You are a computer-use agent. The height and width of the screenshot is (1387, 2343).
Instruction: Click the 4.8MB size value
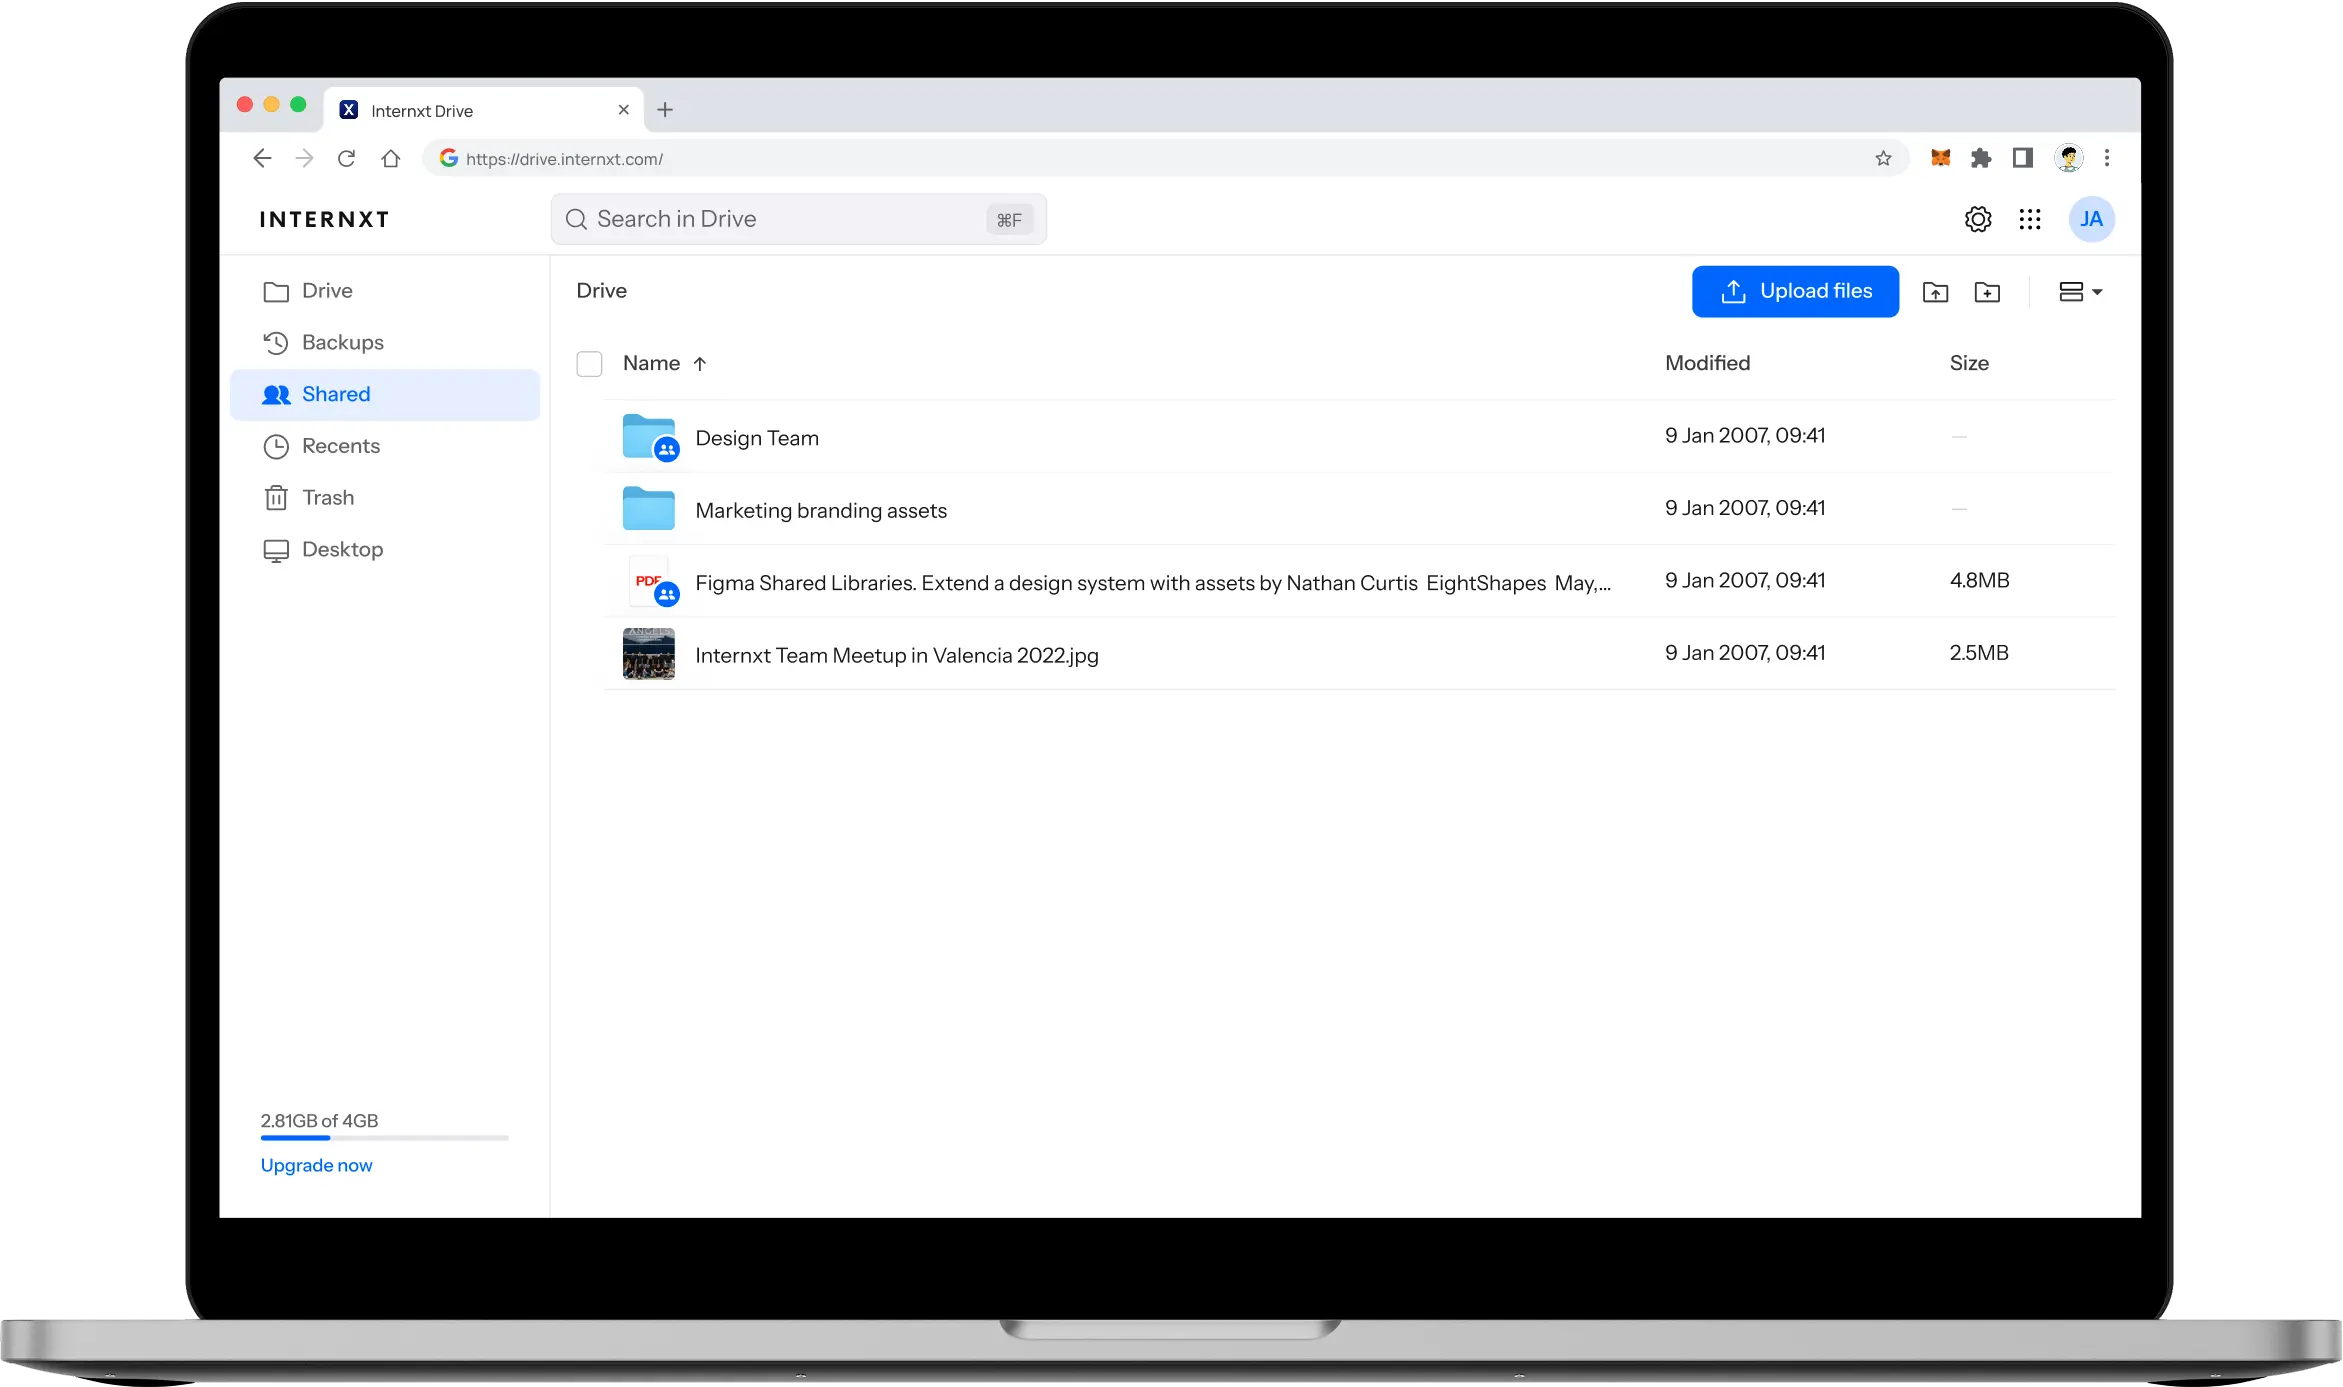tap(1979, 580)
